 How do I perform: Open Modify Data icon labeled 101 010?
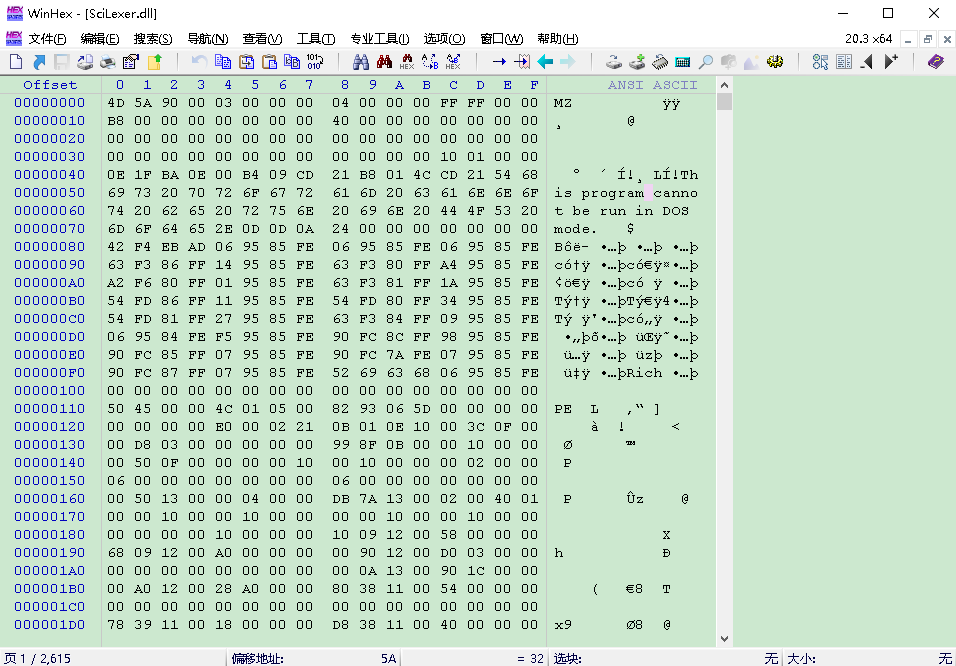315,62
